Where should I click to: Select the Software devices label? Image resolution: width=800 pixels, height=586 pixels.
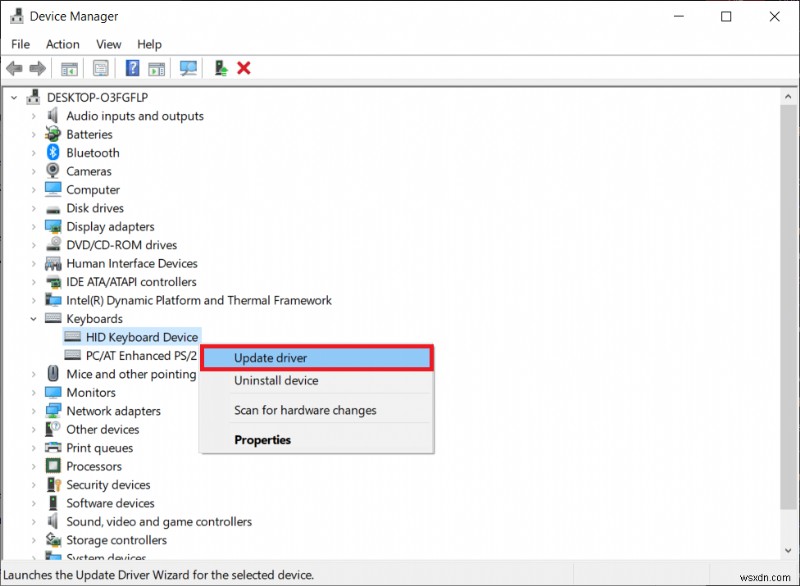click(110, 503)
